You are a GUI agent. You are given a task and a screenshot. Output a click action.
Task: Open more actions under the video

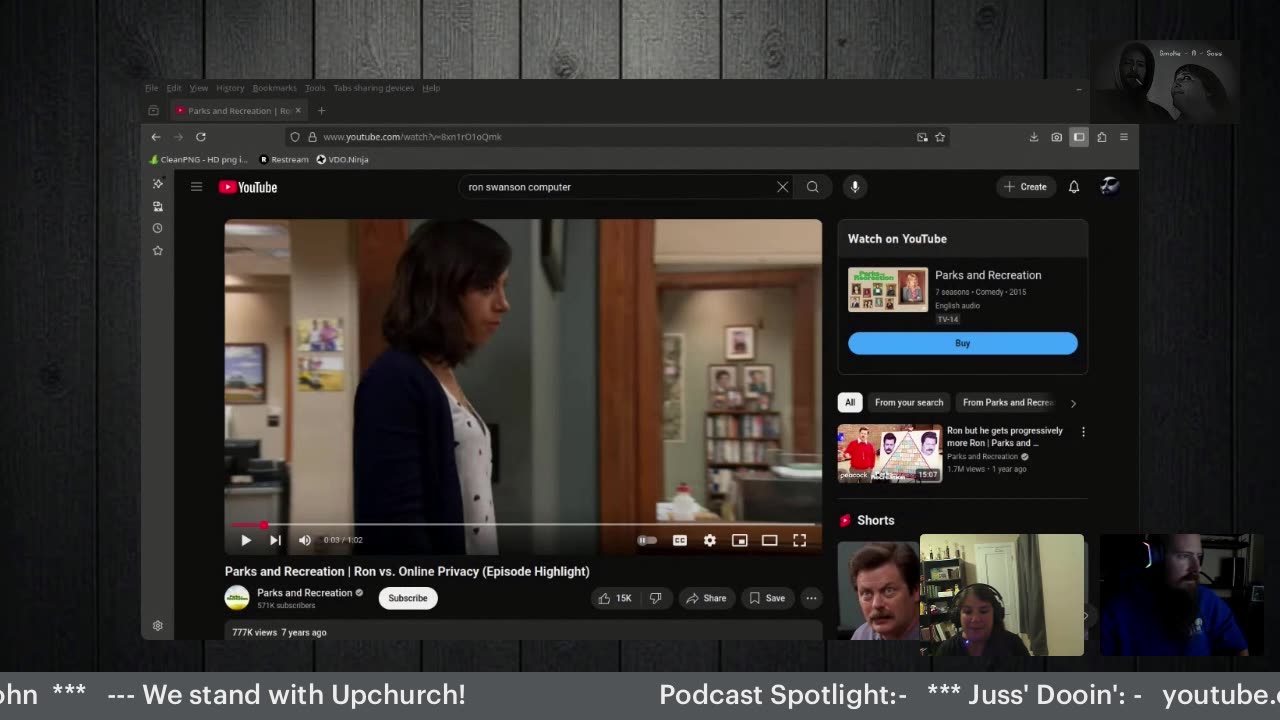point(812,598)
